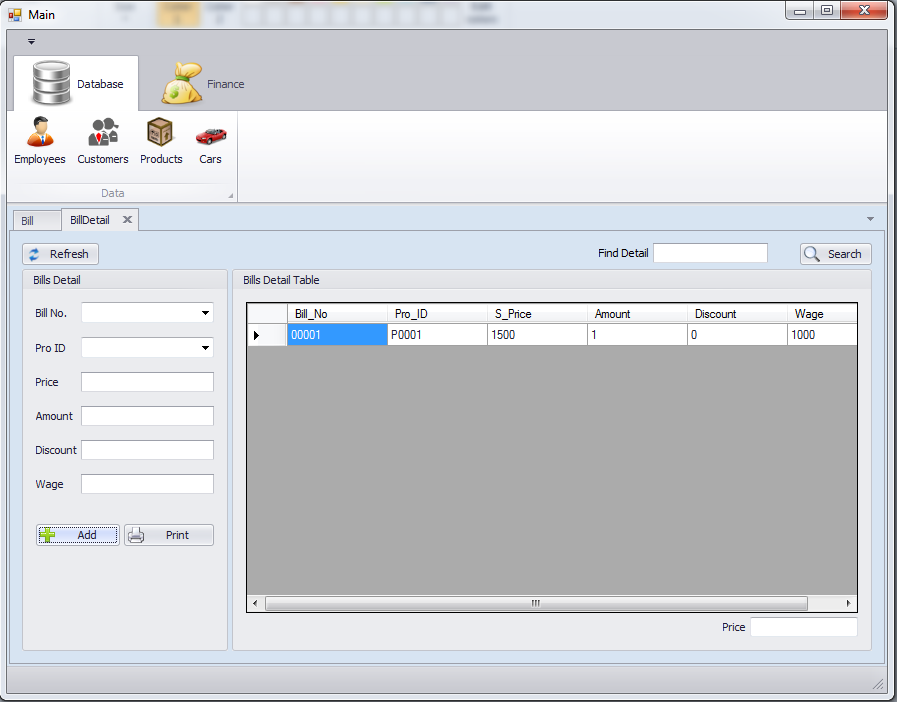The height and width of the screenshot is (702, 897).
Task: Focus the Find Detail input field
Action: point(710,253)
